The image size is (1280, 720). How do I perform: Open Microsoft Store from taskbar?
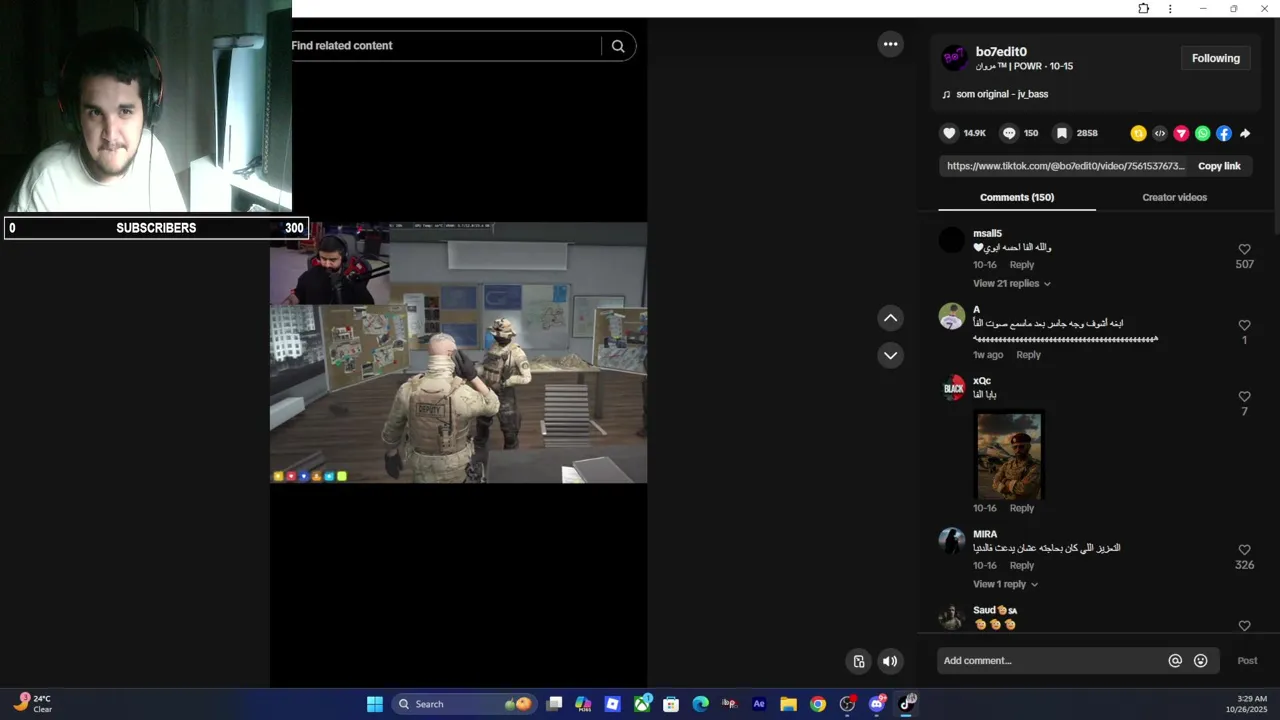[671, 704]
